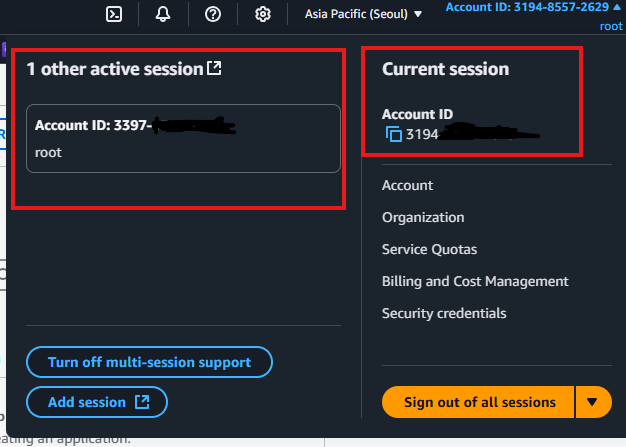Open Billing and Cost Management
The image size is (626, 447).
(x=475, y=281)
